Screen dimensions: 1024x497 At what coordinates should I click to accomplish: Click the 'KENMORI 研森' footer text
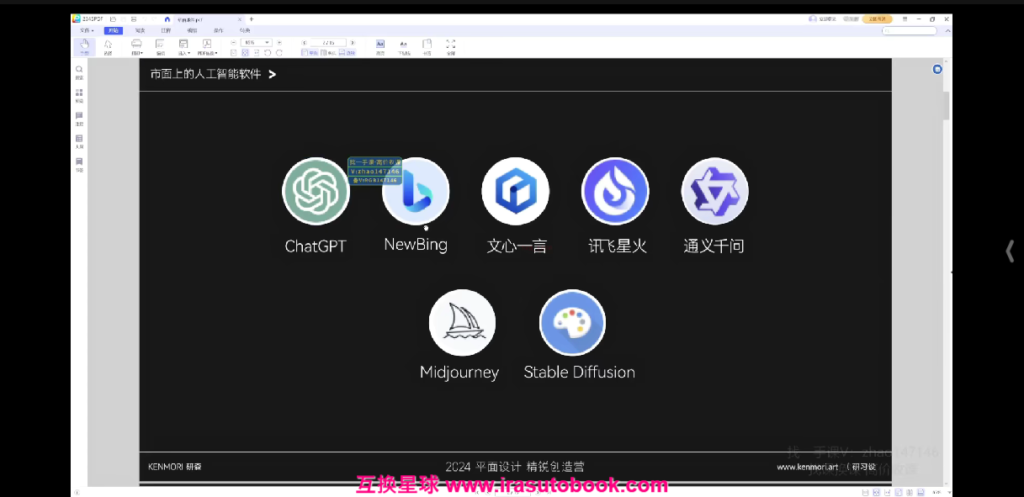click(174, 467)
